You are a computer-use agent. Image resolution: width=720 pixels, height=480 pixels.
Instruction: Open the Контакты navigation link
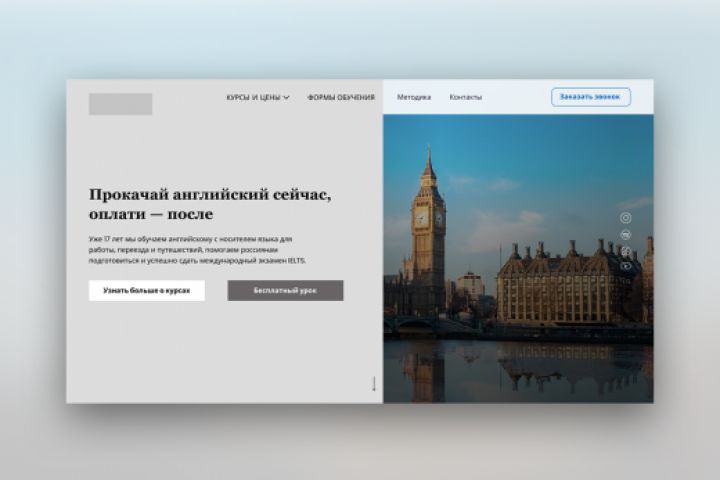pyautogui.click(x=466, y=97)
